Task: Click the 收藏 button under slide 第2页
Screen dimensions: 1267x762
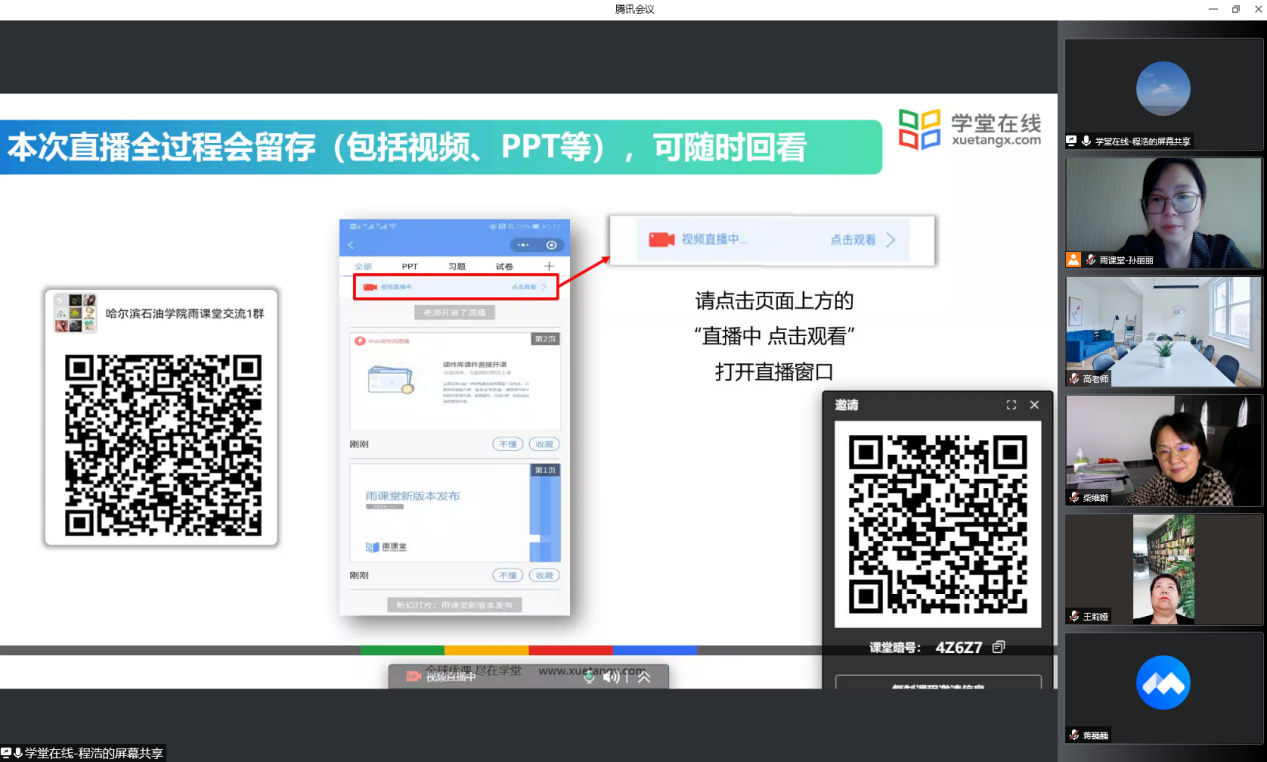Action: (x=544, y=444)
